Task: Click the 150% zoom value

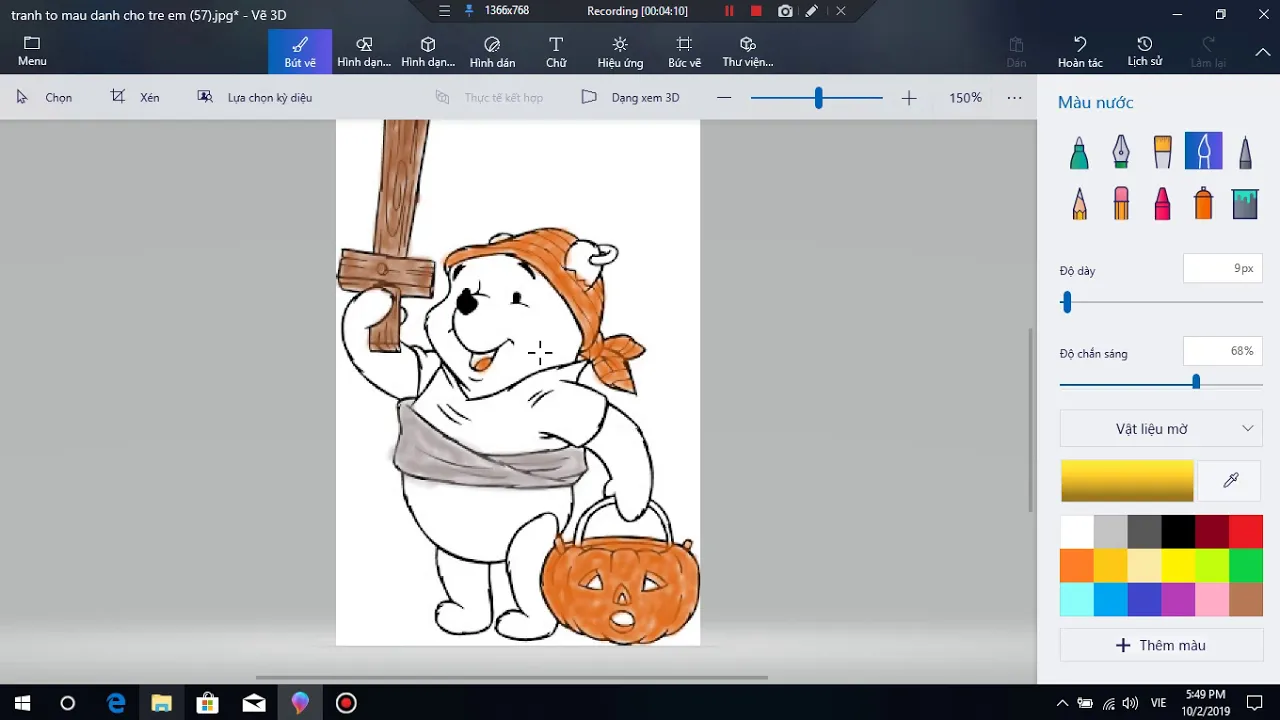Action: tap(965, 98)
